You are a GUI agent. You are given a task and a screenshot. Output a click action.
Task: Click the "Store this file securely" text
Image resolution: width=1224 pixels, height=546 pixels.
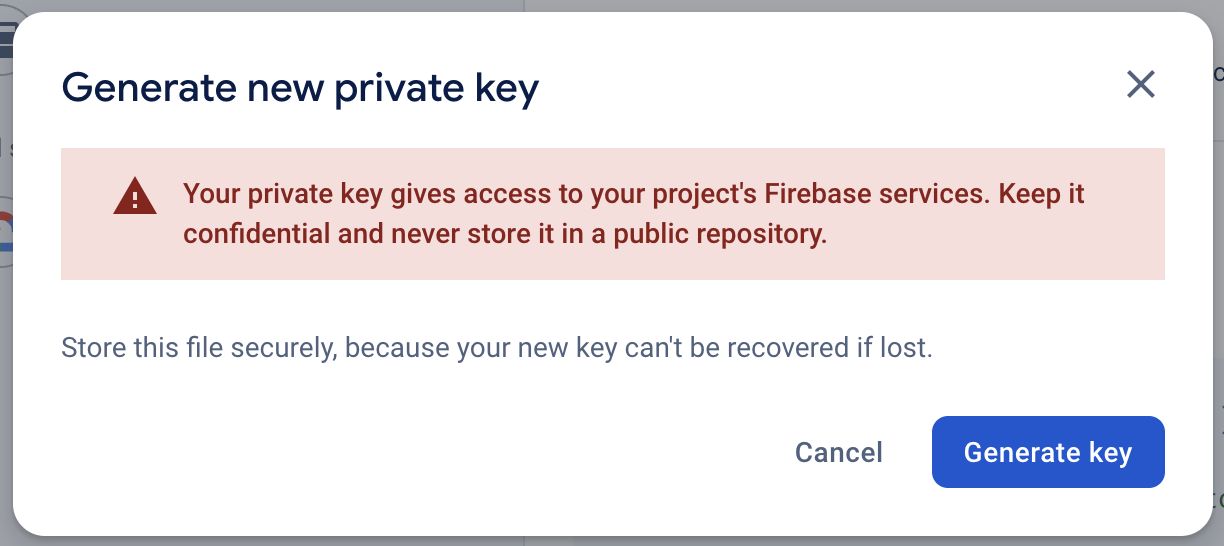(x=195, y=349)
